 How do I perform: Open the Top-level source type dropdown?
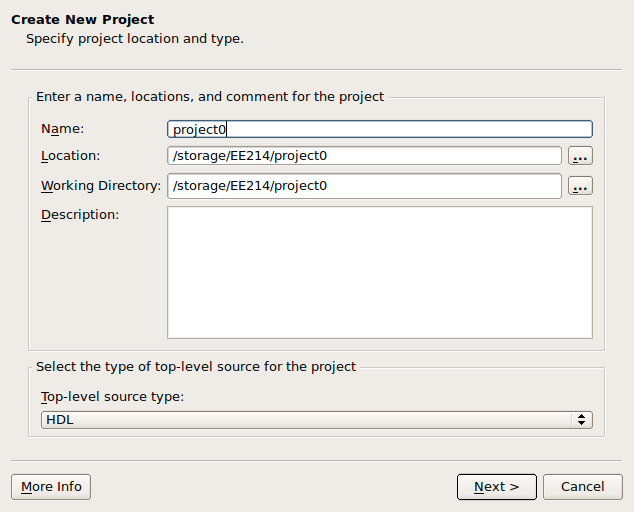click(x=317, y=420)
